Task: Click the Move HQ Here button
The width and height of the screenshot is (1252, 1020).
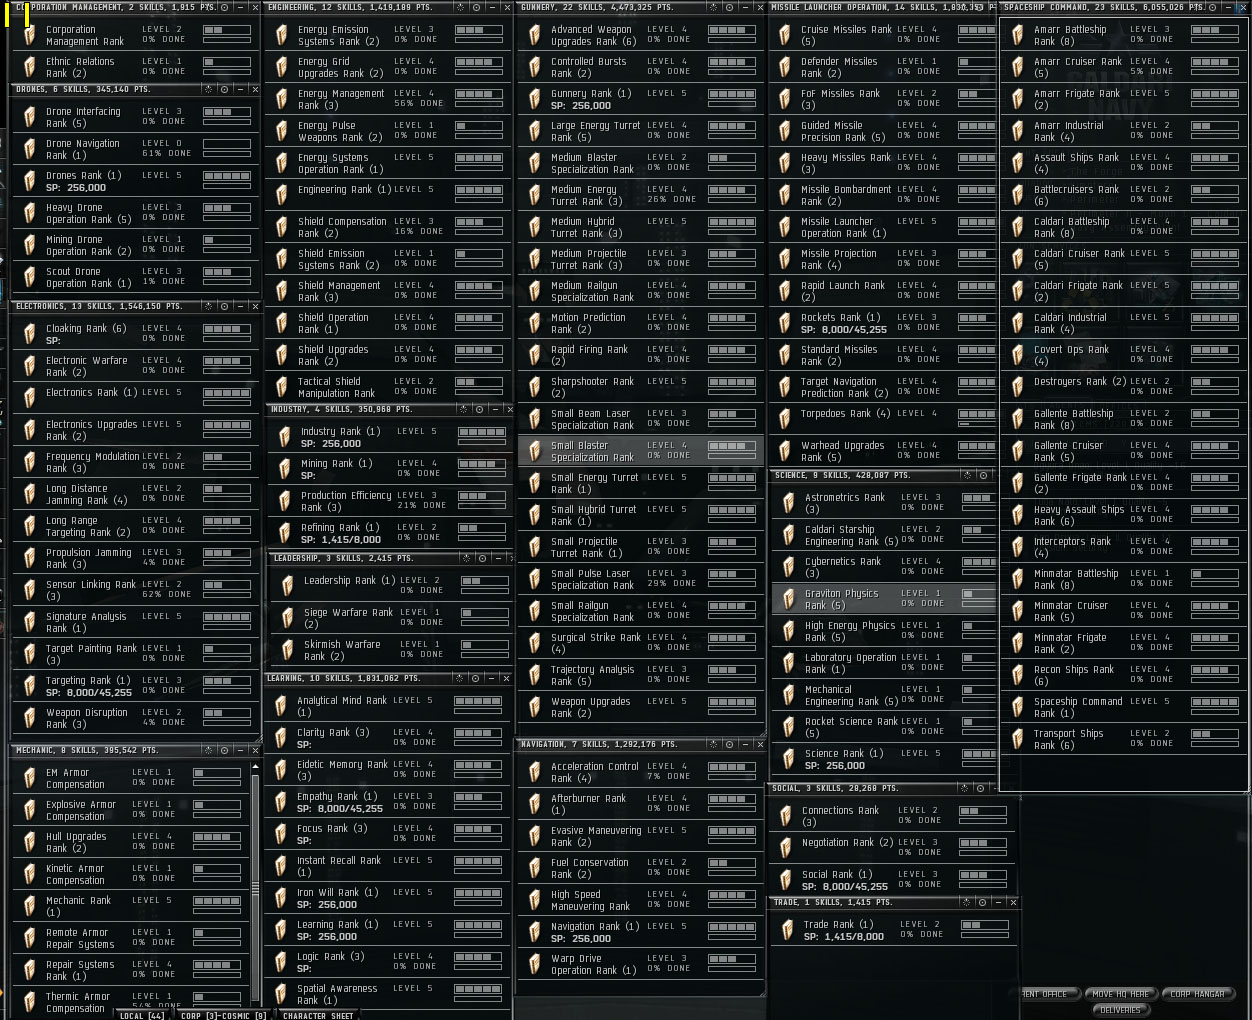Action: click(x=1121, y=994)
